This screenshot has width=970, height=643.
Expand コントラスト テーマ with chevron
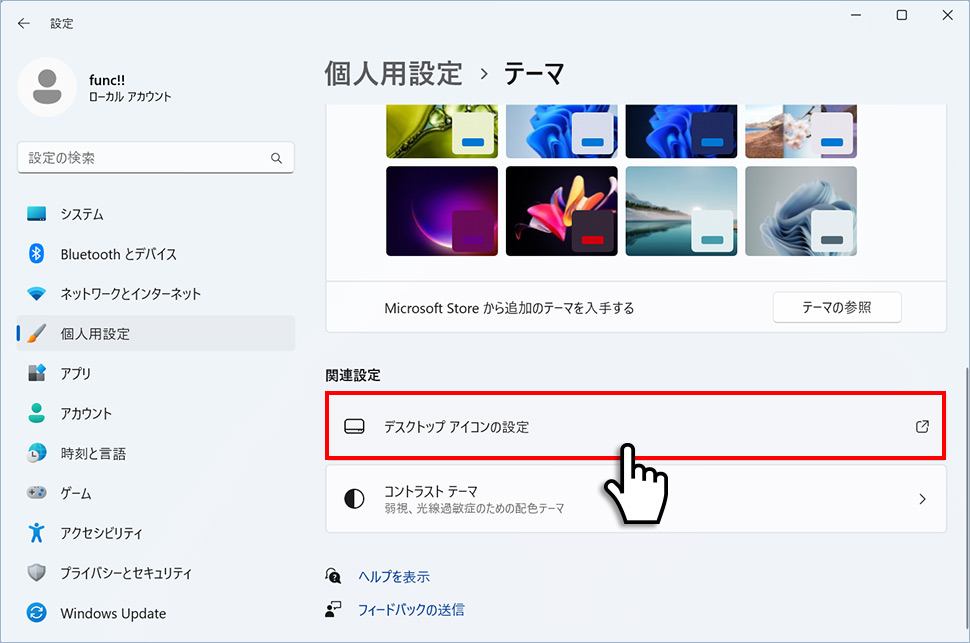(x=922, y=499)
